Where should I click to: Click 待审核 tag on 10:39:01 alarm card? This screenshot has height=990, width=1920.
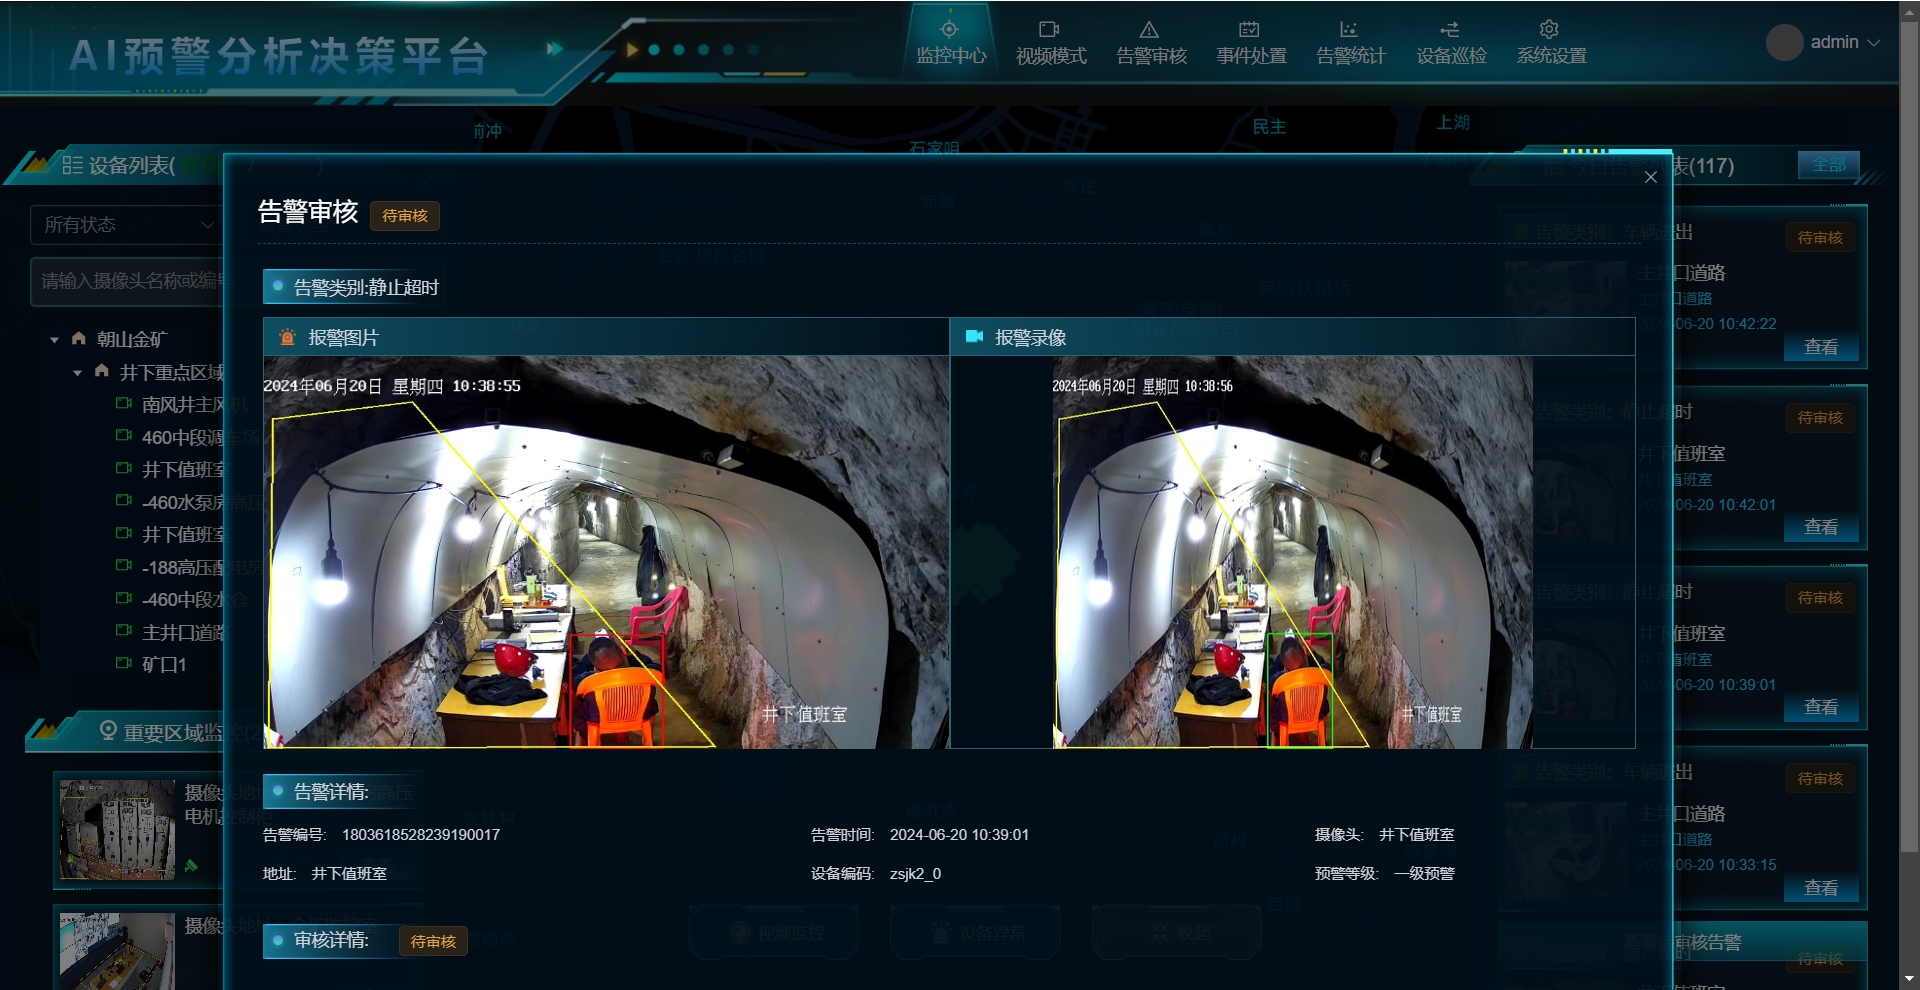click(1820, 598)
